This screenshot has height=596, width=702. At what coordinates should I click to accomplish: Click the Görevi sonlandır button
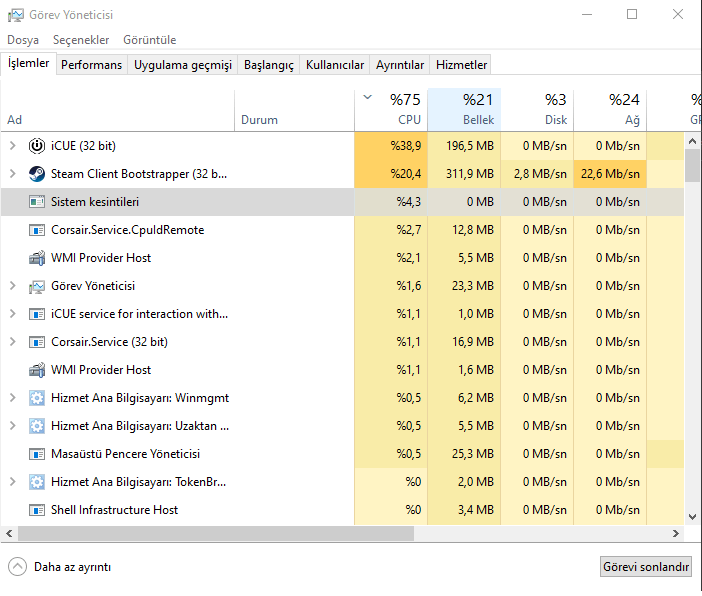[x=646, y=567]
